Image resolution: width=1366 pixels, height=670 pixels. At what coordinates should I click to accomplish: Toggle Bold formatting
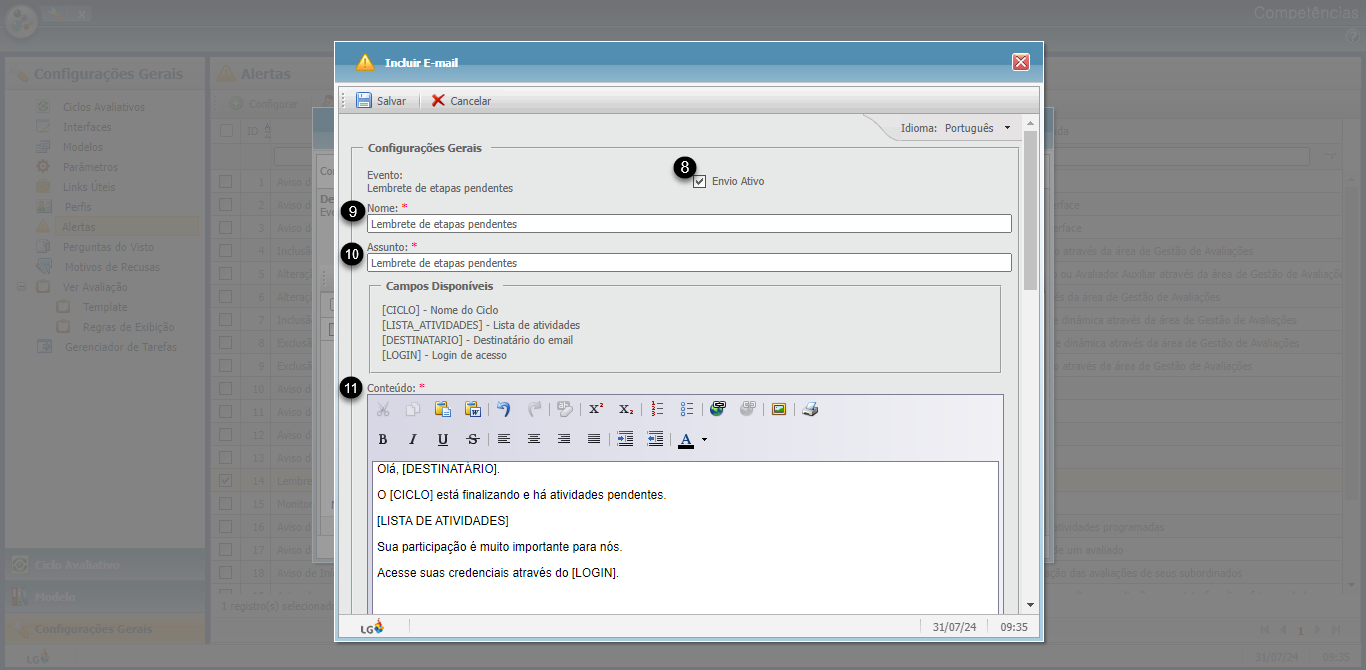coord(383,439)
